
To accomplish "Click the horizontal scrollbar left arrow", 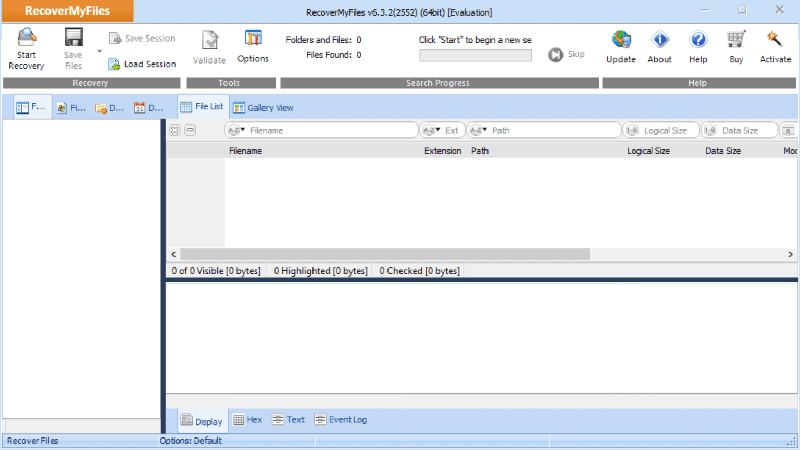I will [173, 254].
